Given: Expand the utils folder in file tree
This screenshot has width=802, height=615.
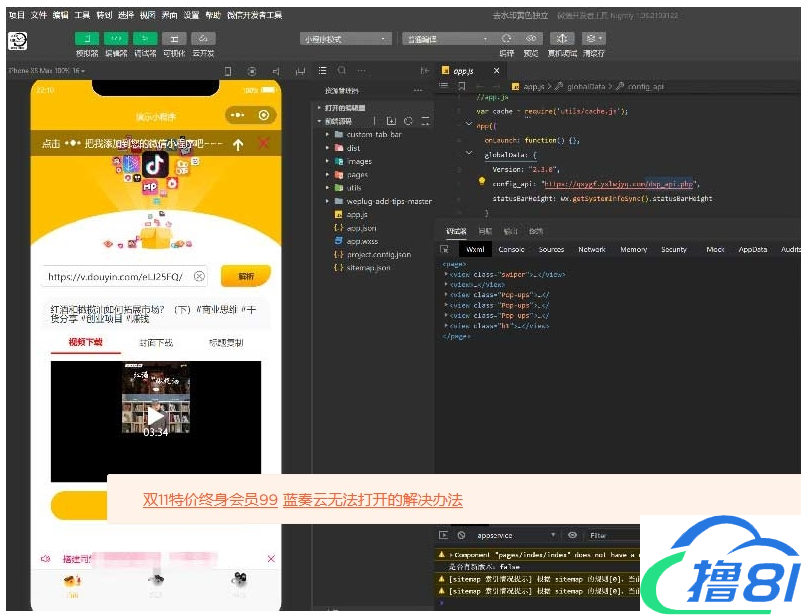Looking at the screenshot, I should coord(354,187).
